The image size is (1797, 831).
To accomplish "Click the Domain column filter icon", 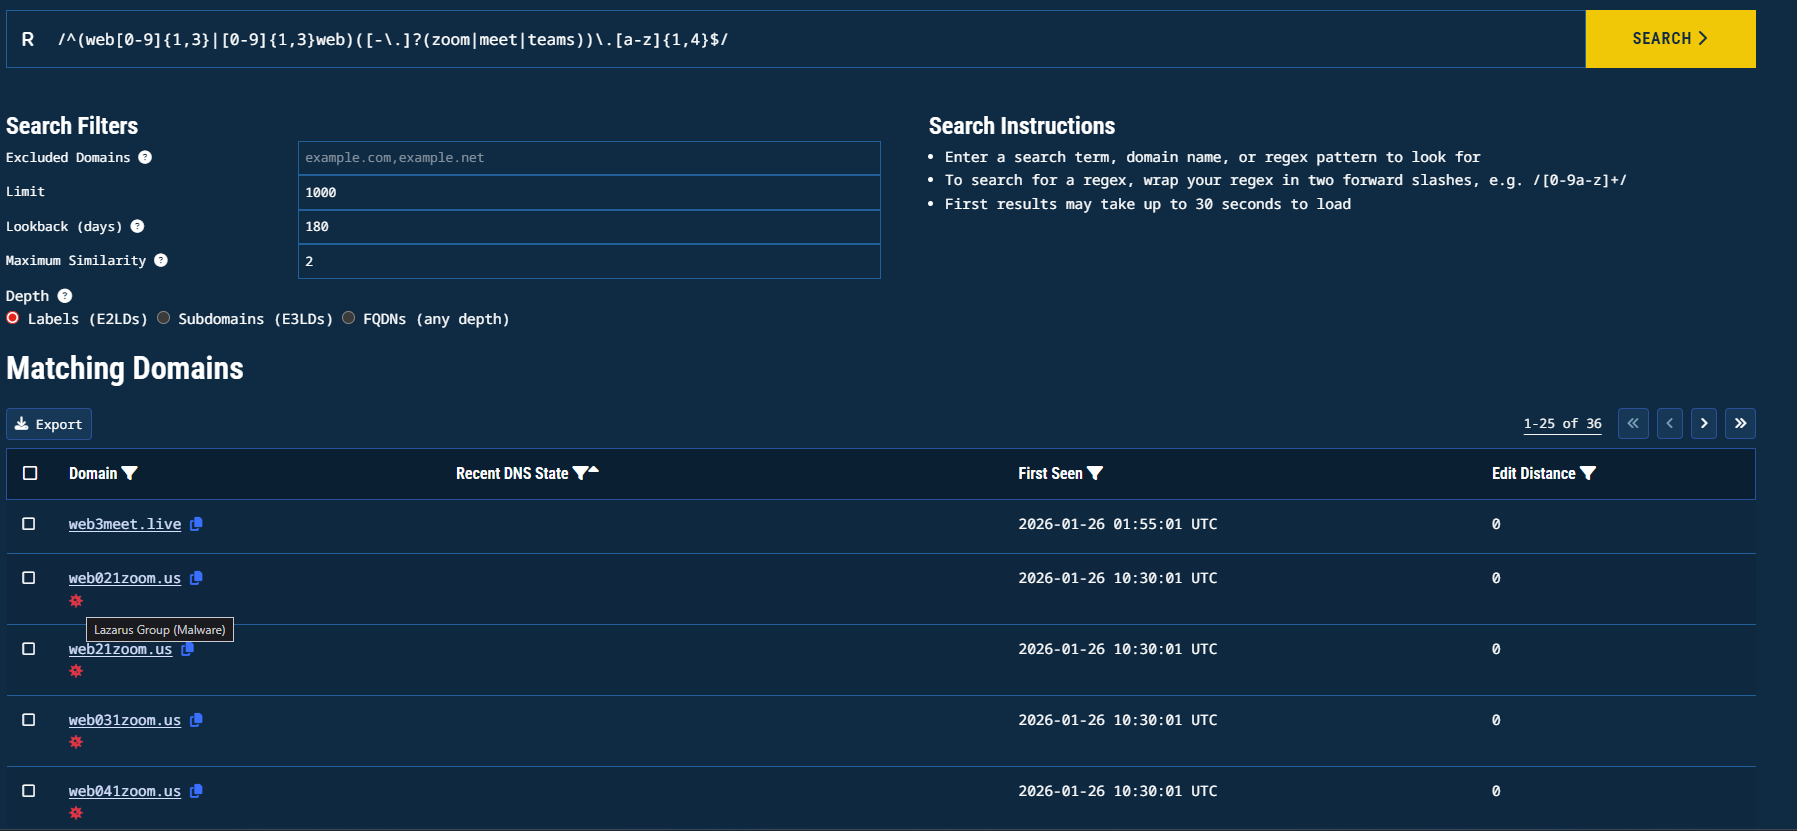I will (129, 473).
